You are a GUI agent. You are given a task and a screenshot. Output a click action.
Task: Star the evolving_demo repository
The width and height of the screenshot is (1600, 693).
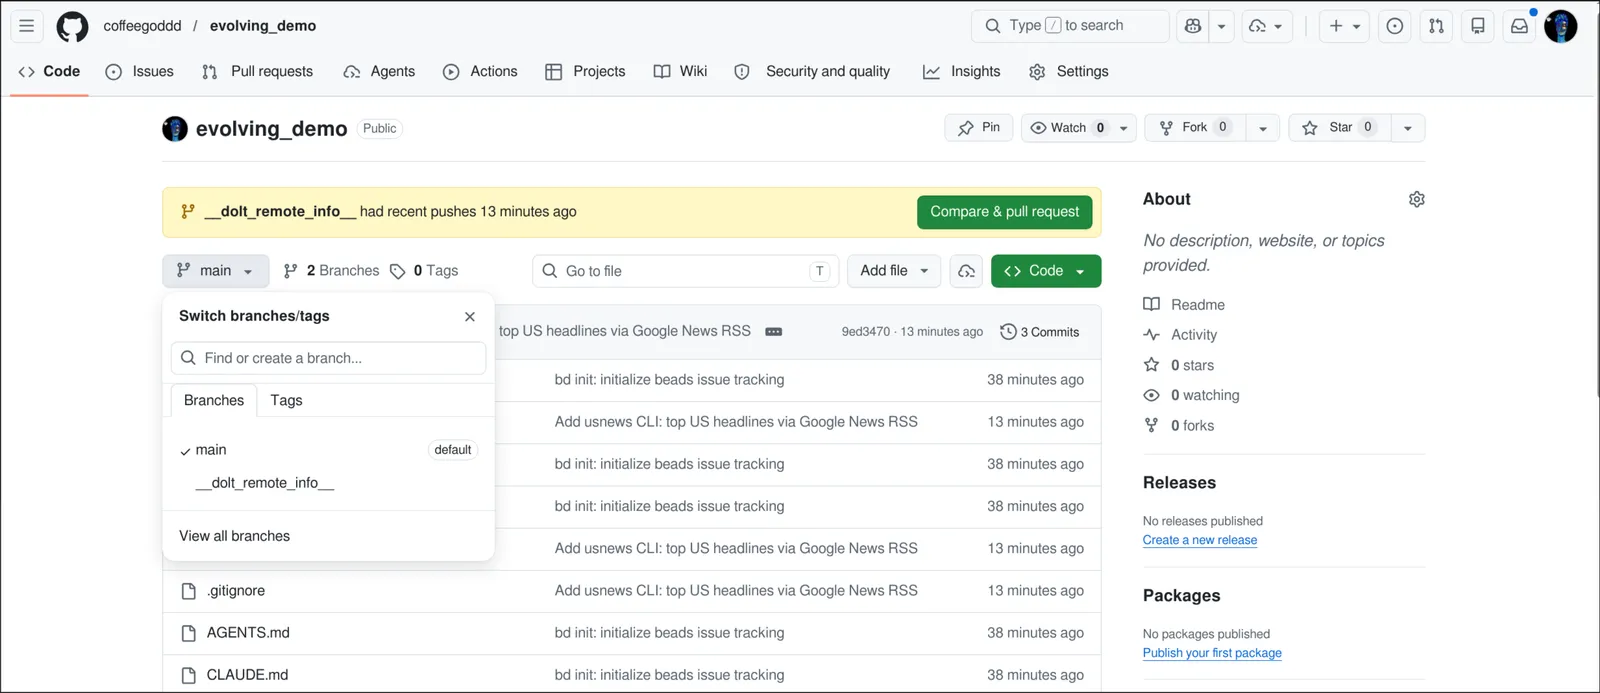pyautogui.click(x=1340, y=128)
